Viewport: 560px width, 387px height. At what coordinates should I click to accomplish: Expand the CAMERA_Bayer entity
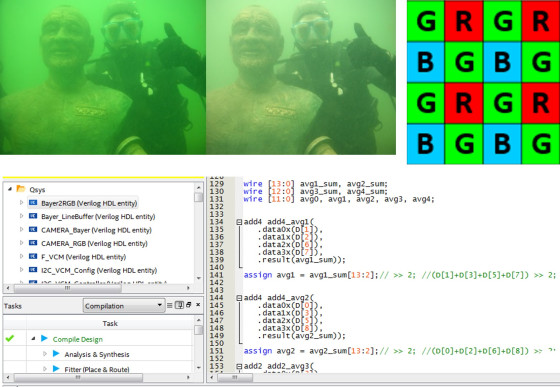point(21,229)
